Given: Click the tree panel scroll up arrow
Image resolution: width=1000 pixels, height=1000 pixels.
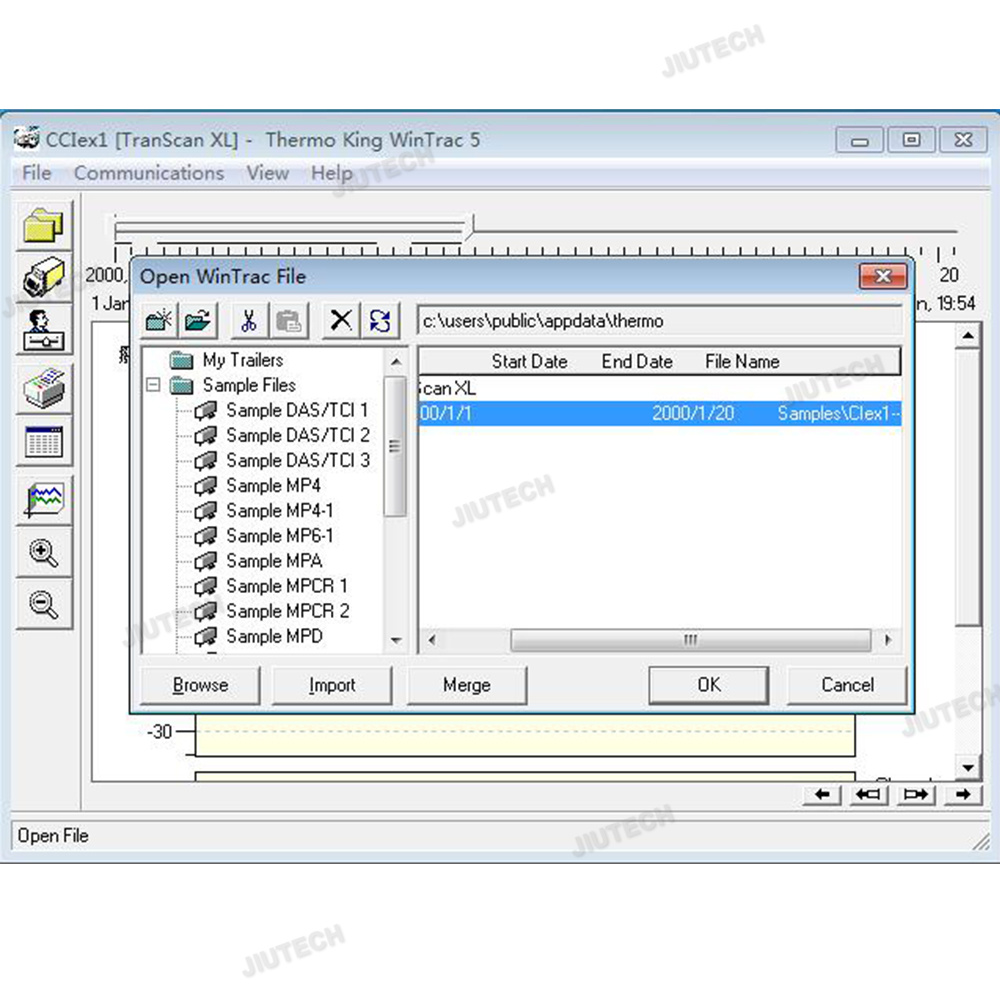Looking at the screenshot, I should (396, 362).
